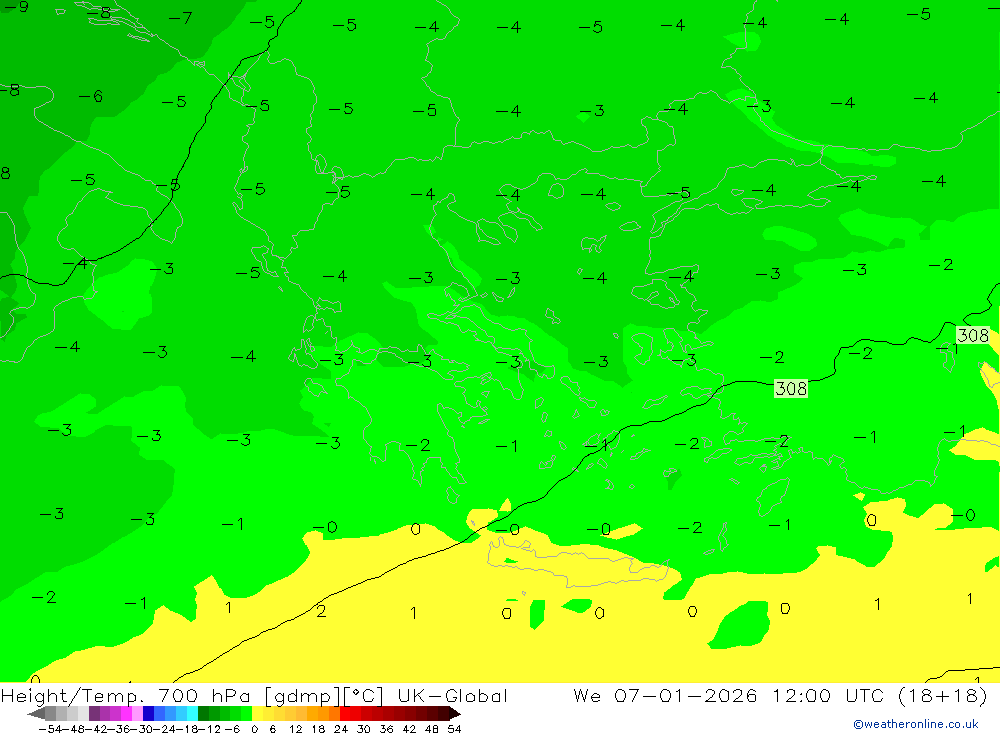Click the bright red legend swatch above 24

click(x=345, y=714)
